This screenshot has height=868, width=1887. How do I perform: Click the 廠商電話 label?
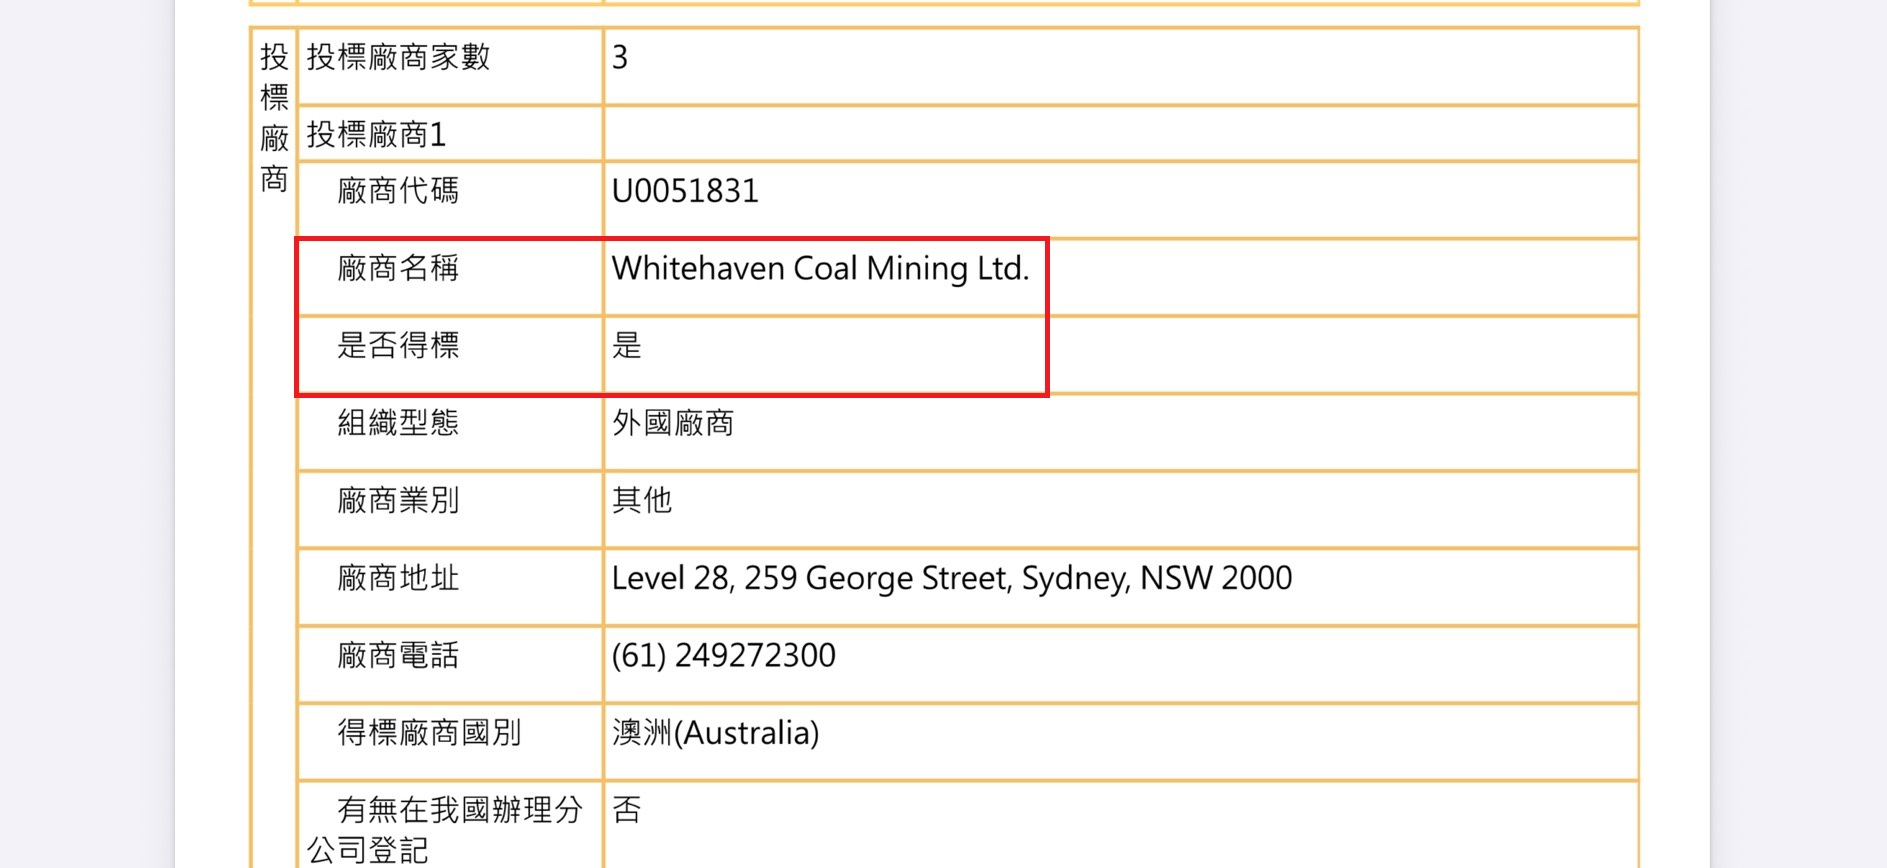point(398,655)
